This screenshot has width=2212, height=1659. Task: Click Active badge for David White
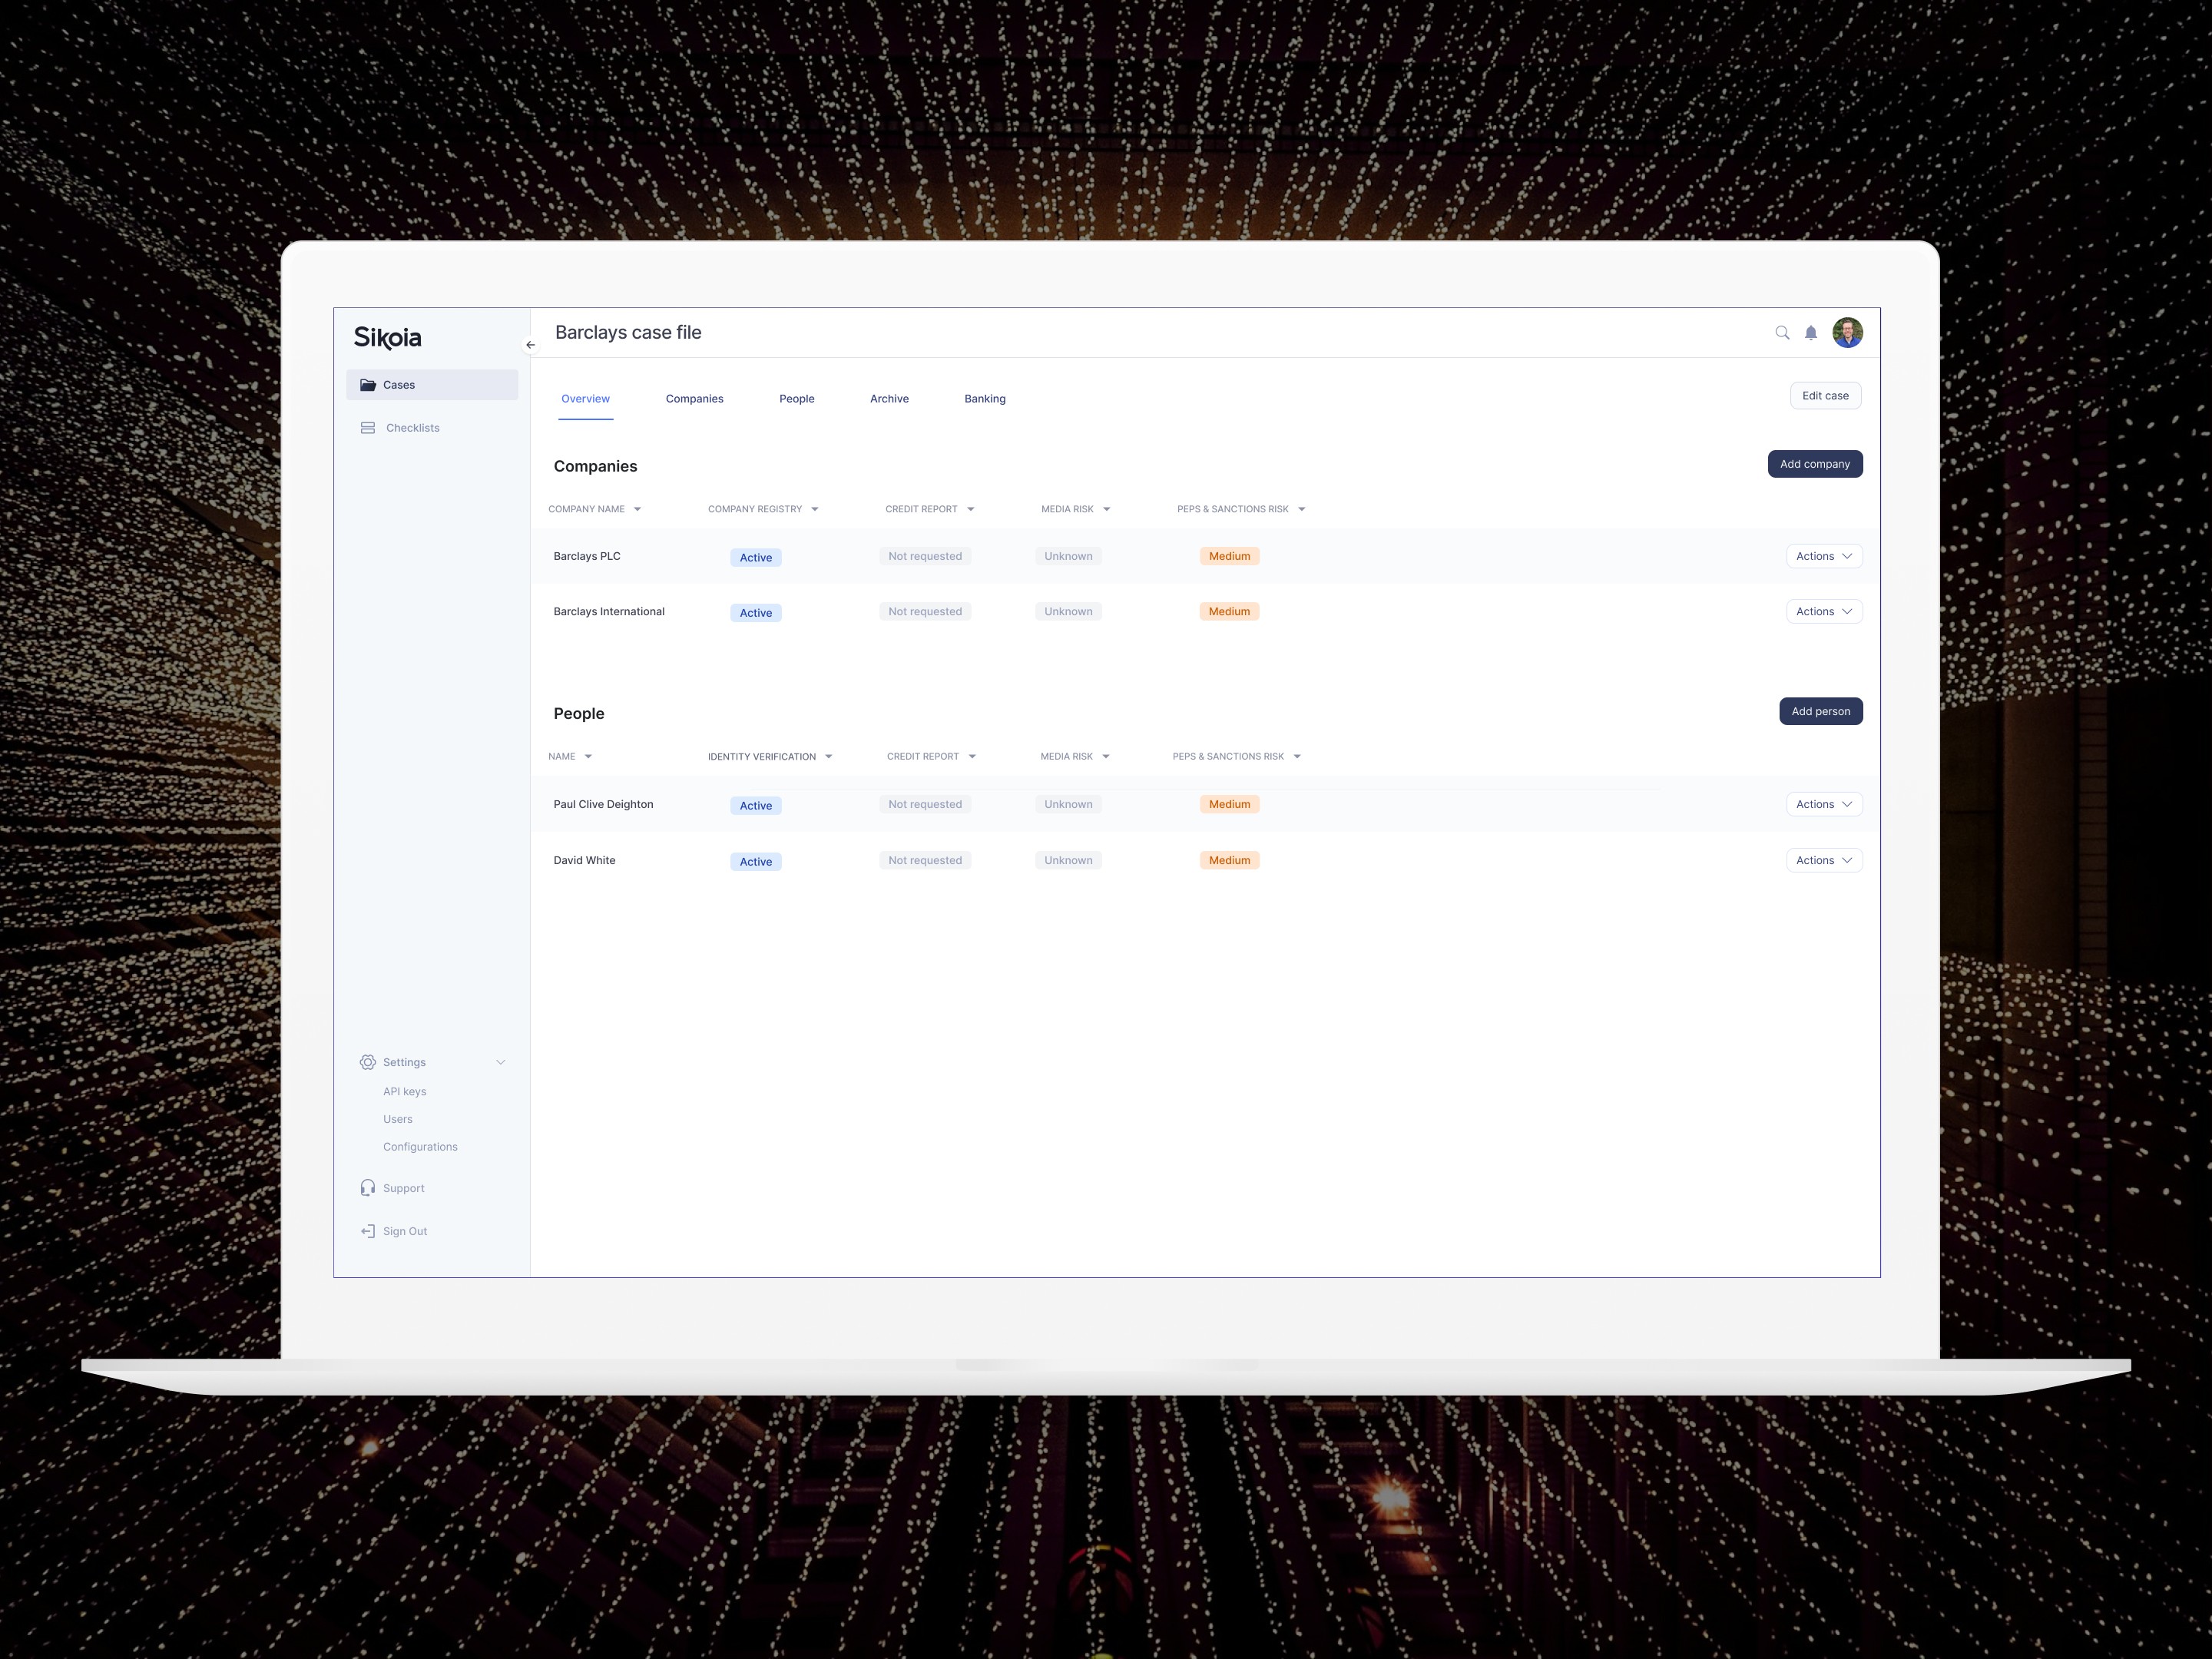pyautogui.click(x=756, y=862)
